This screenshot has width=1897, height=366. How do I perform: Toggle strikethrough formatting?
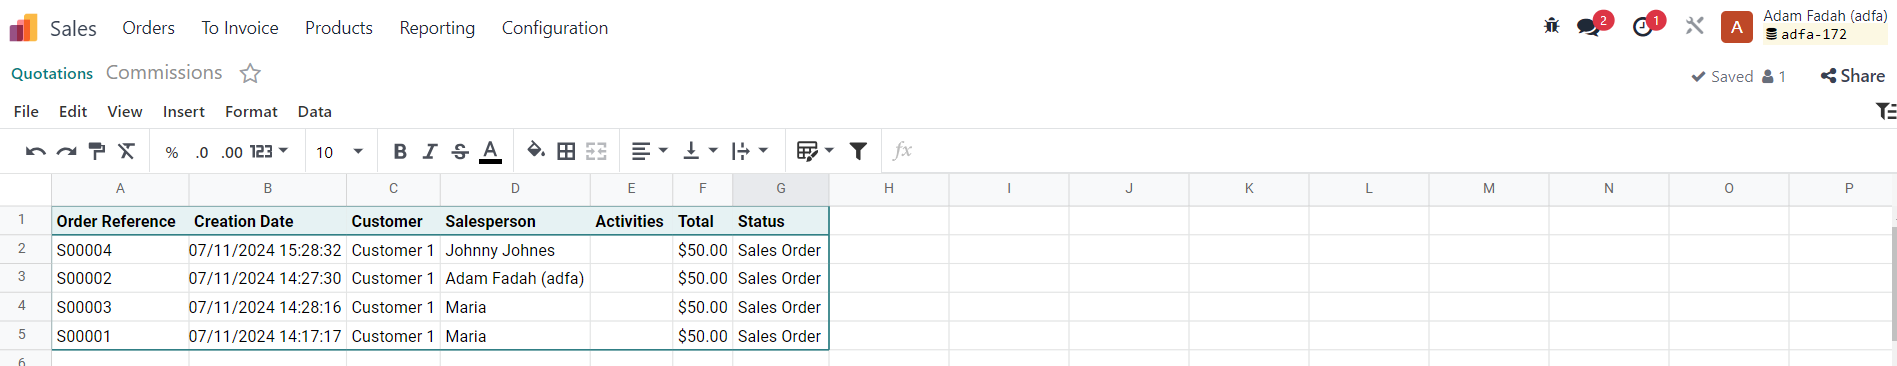tap(460, 151)
